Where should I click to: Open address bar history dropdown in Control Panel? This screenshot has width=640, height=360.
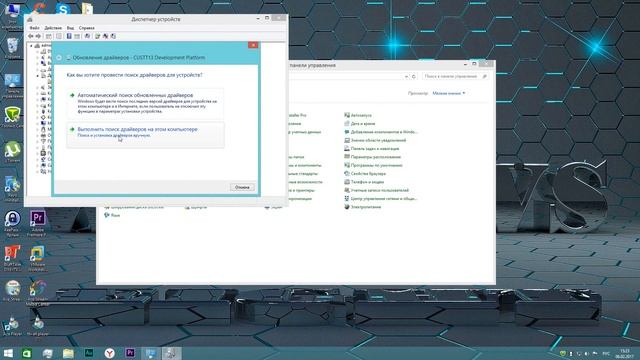point(406,76)
